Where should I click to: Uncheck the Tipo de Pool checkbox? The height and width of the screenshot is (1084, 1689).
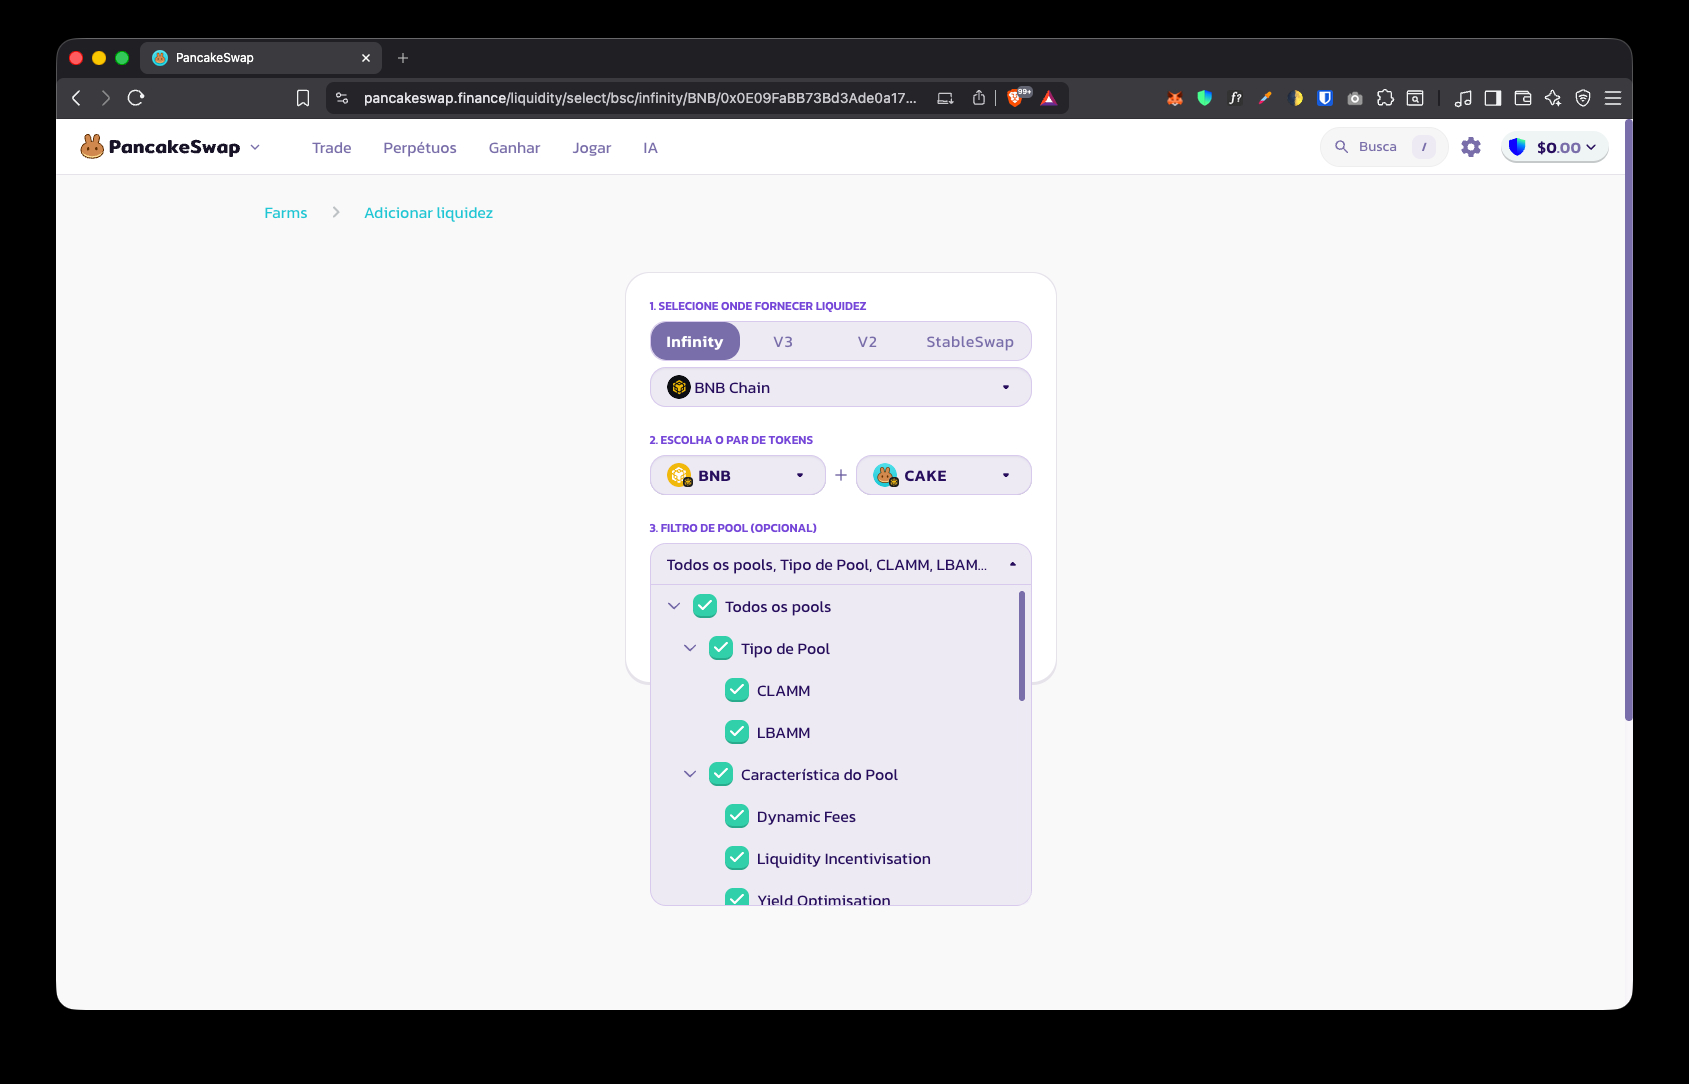[x=721, y=648]
